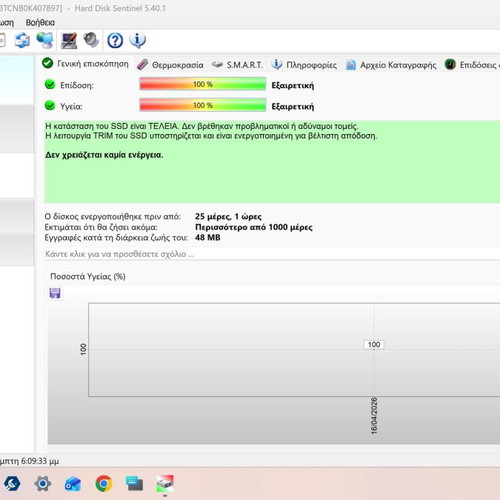Click the laptop disk test toolbar icon
Screen dimensions: 500x500
pos(69,40)
